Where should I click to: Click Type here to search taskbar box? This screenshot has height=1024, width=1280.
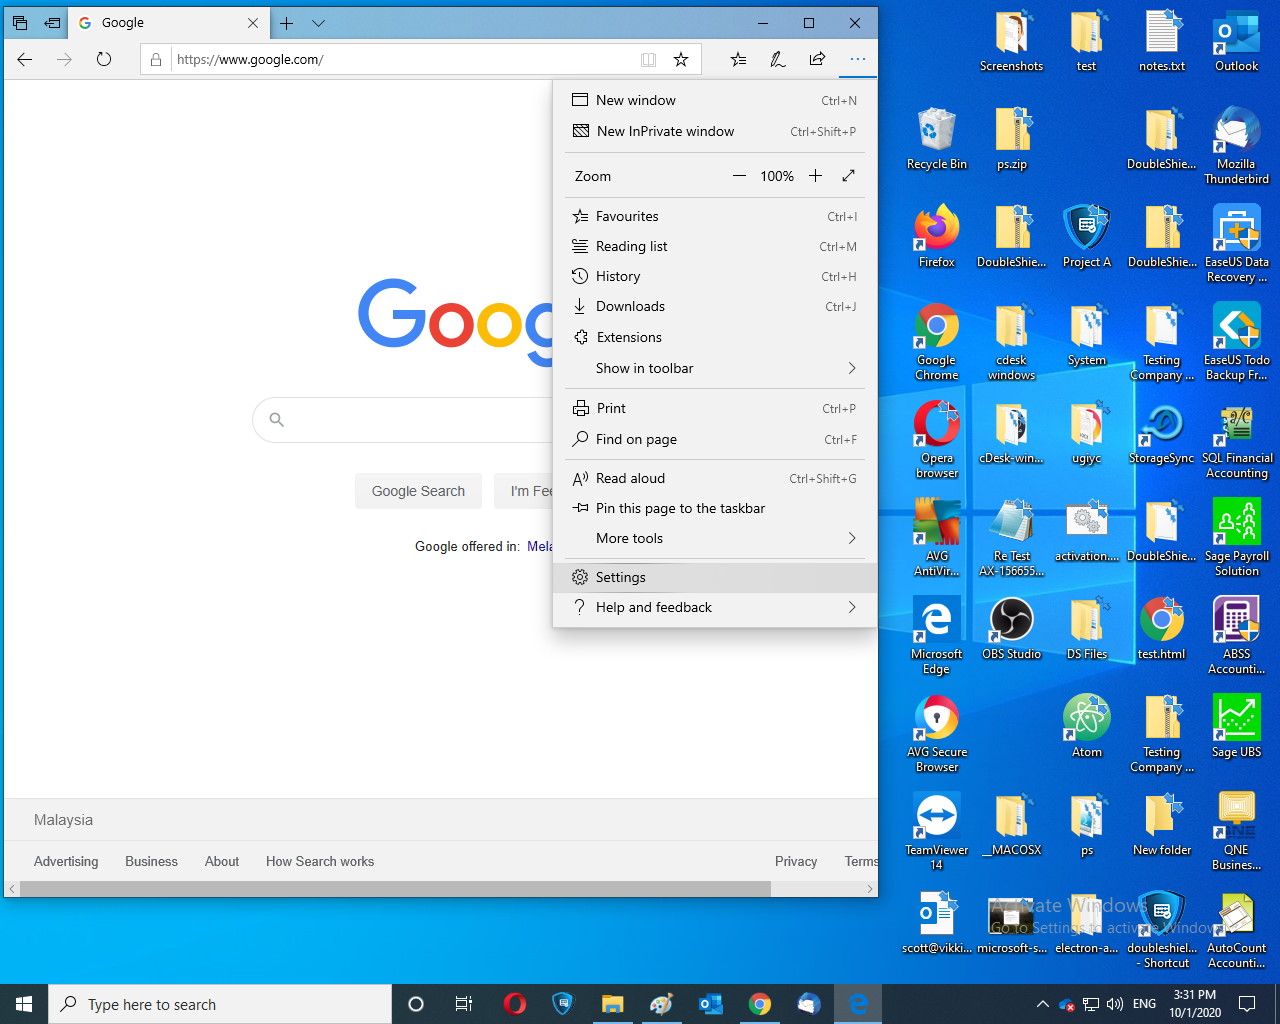(220, 1004)
